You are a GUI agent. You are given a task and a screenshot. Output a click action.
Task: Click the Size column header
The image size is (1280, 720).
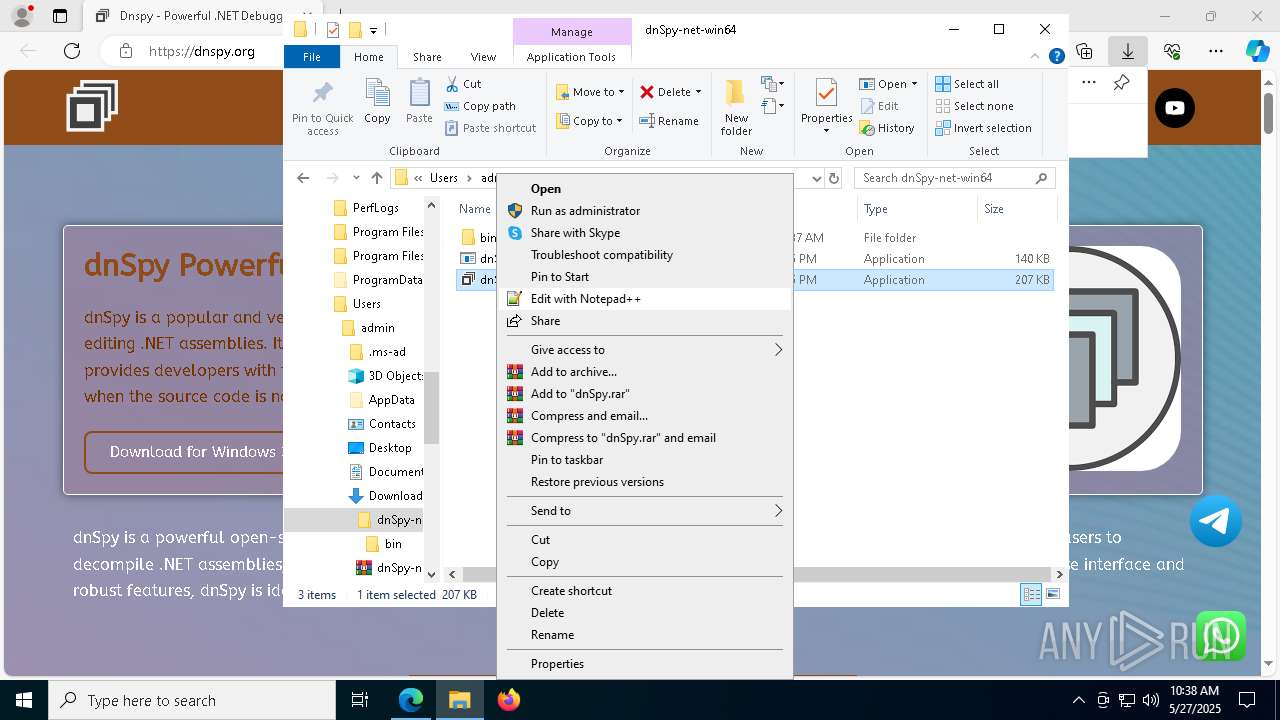[x=1015, y=209]
